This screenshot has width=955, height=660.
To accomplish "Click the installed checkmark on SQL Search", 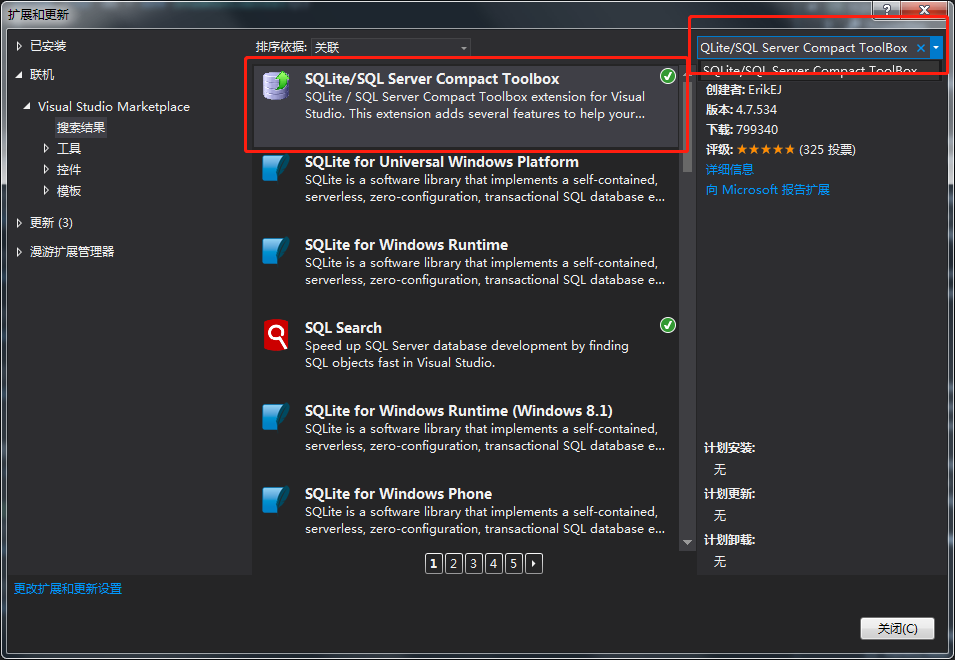I will tap(668, 325).
